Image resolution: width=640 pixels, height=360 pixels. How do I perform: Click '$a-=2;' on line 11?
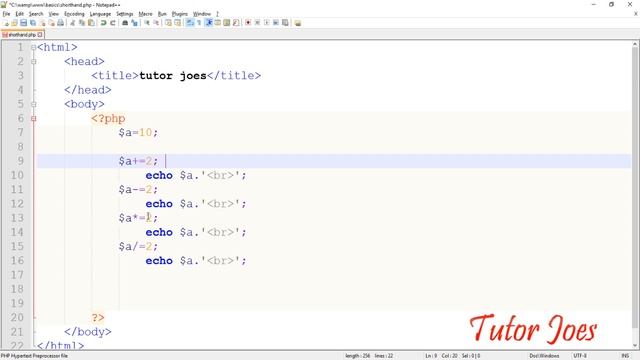[138, 189]
